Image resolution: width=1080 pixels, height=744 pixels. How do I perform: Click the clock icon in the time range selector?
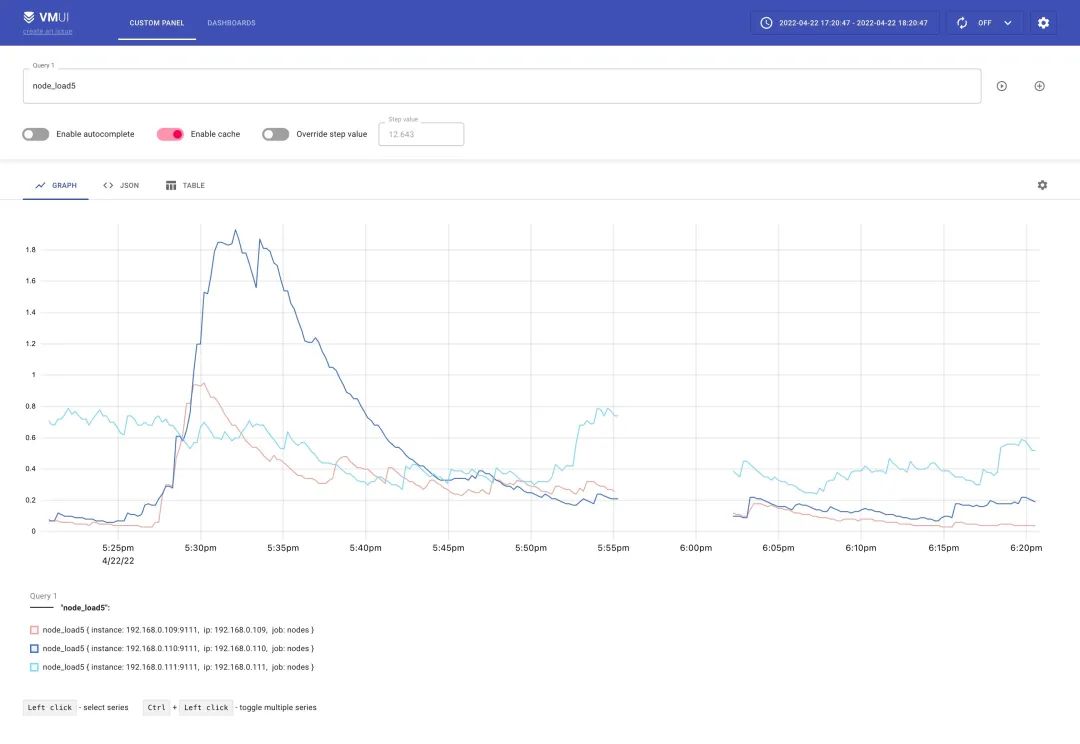coord(766,23)
